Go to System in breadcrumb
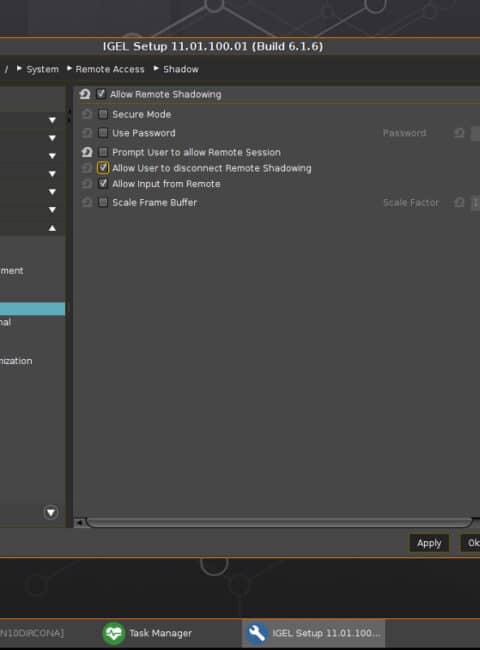 click(42, 69)
